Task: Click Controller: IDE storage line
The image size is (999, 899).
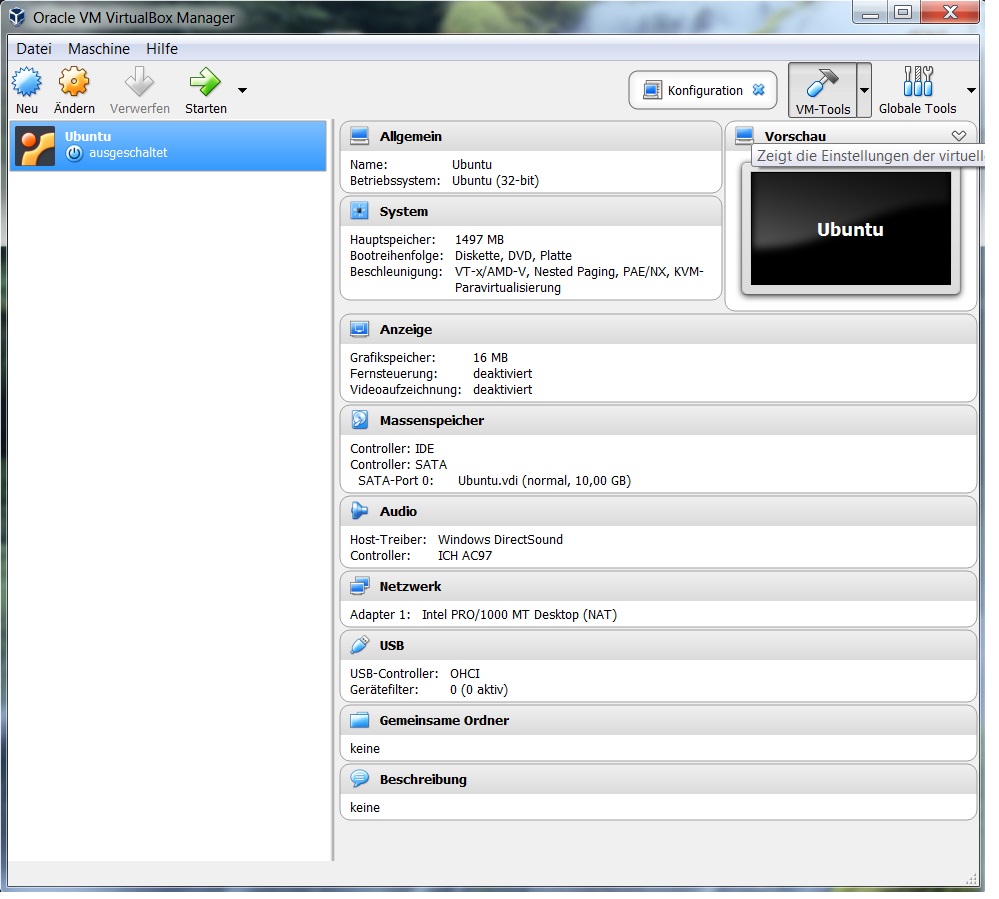Action: pyautogui.click(x=392, y=449)
